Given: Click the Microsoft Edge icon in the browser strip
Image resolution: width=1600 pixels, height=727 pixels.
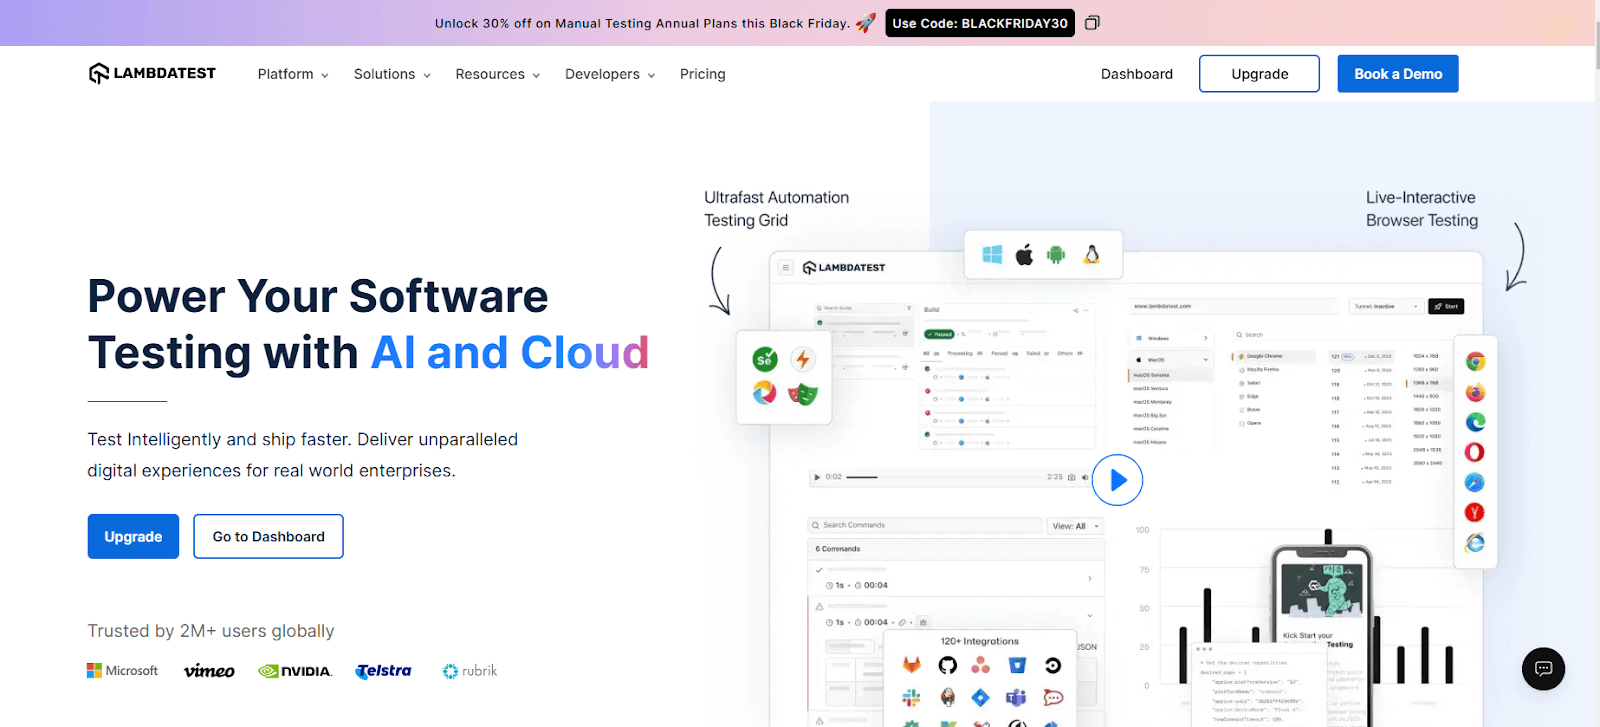Looking at the screenshot, I should pyautogui.click(x=1475, y=422).
